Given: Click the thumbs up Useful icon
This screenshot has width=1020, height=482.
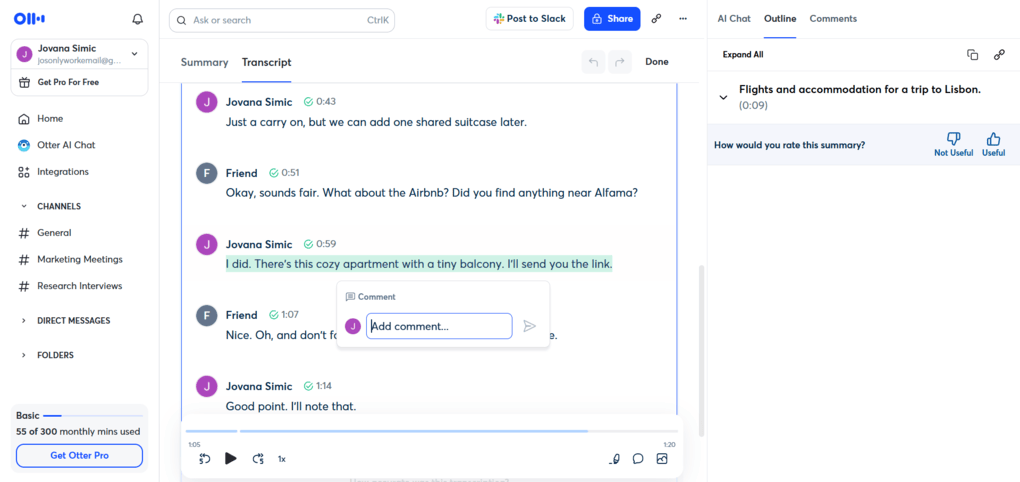Looking at the screenshot, I should [x=993, y=140].
